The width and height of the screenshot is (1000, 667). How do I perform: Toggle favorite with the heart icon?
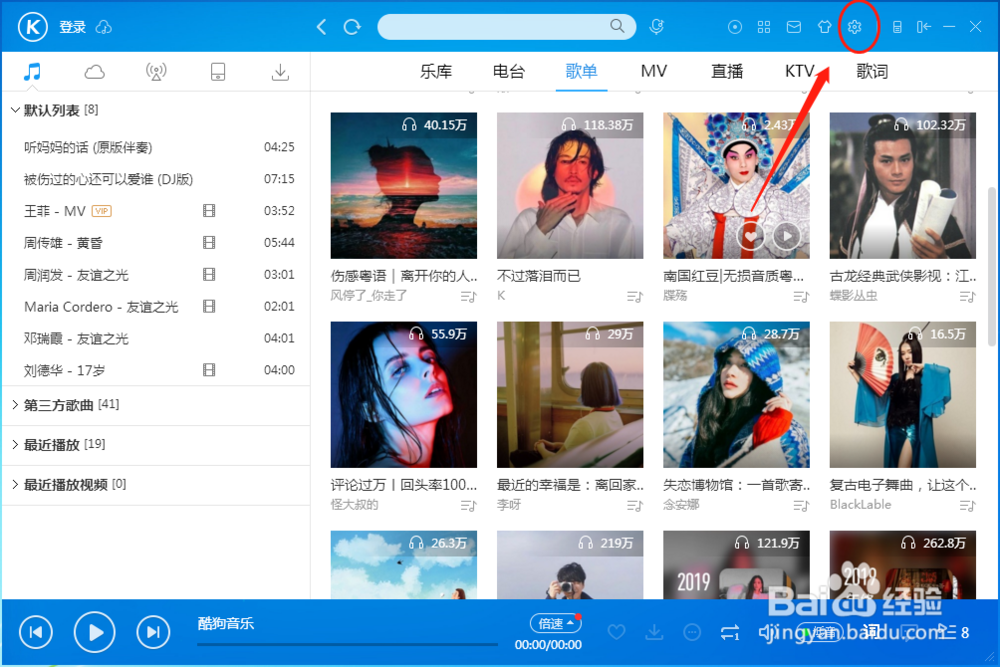[x=617, y=632]
